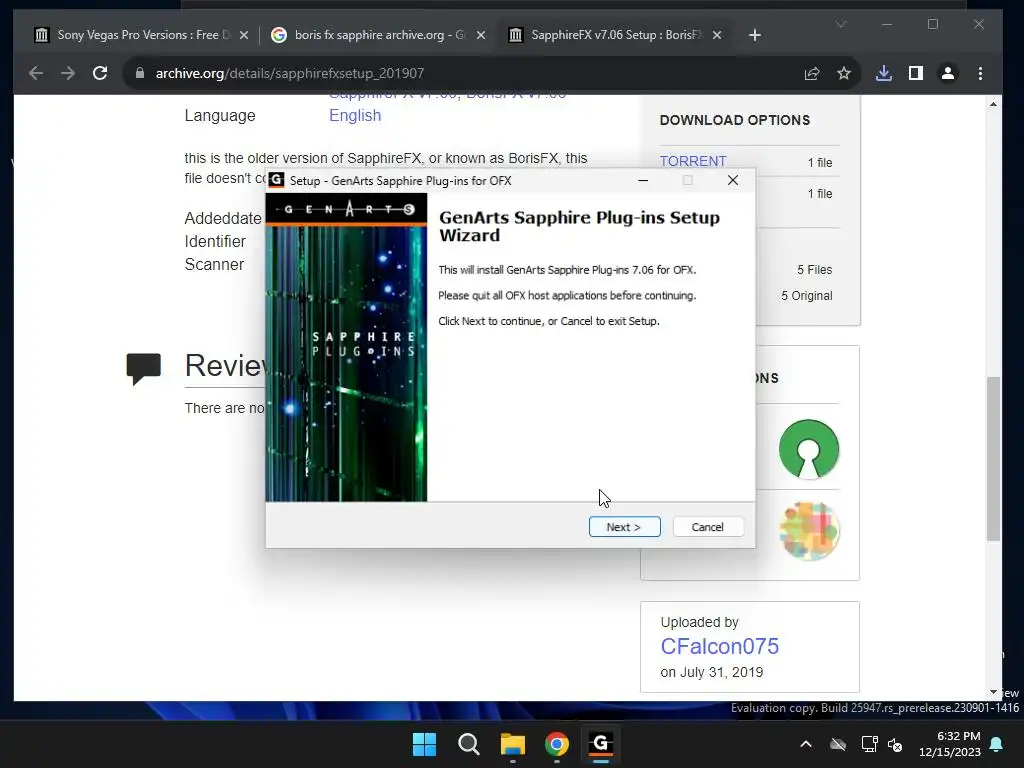Viewport: 1024px width, 768px height.
Task: Go back to previous page
Action: tap(36, 73)
